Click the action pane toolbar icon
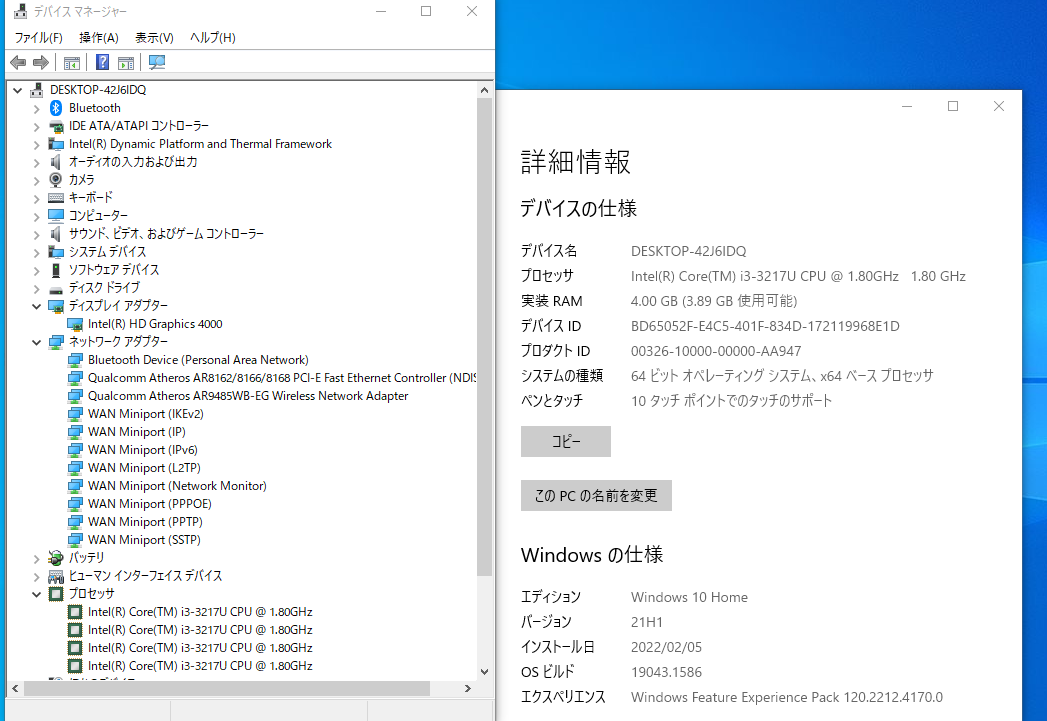This screenshot has width=1047, height=721. pyautogui.click(x=126, y=63)
